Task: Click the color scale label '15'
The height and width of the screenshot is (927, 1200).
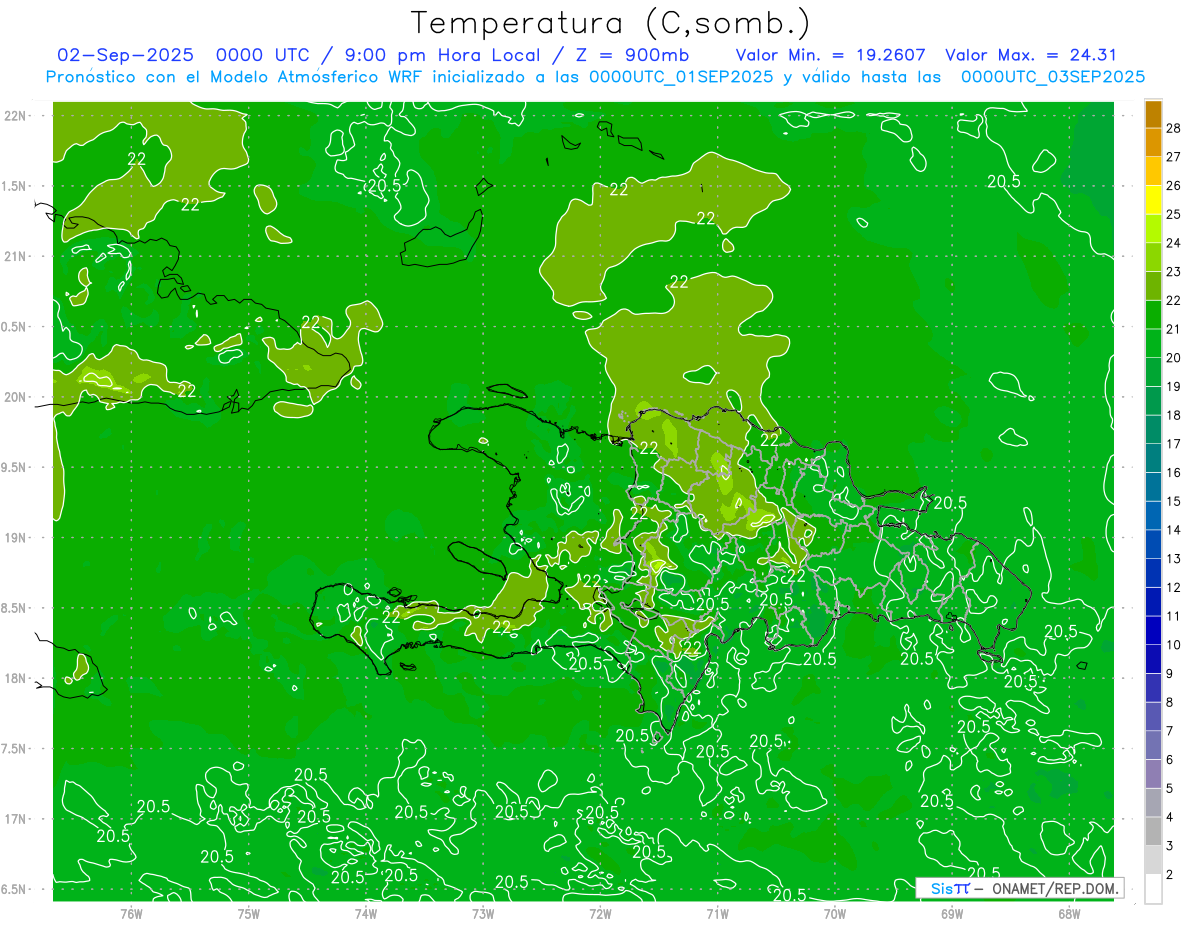Action: [1173, 501]
